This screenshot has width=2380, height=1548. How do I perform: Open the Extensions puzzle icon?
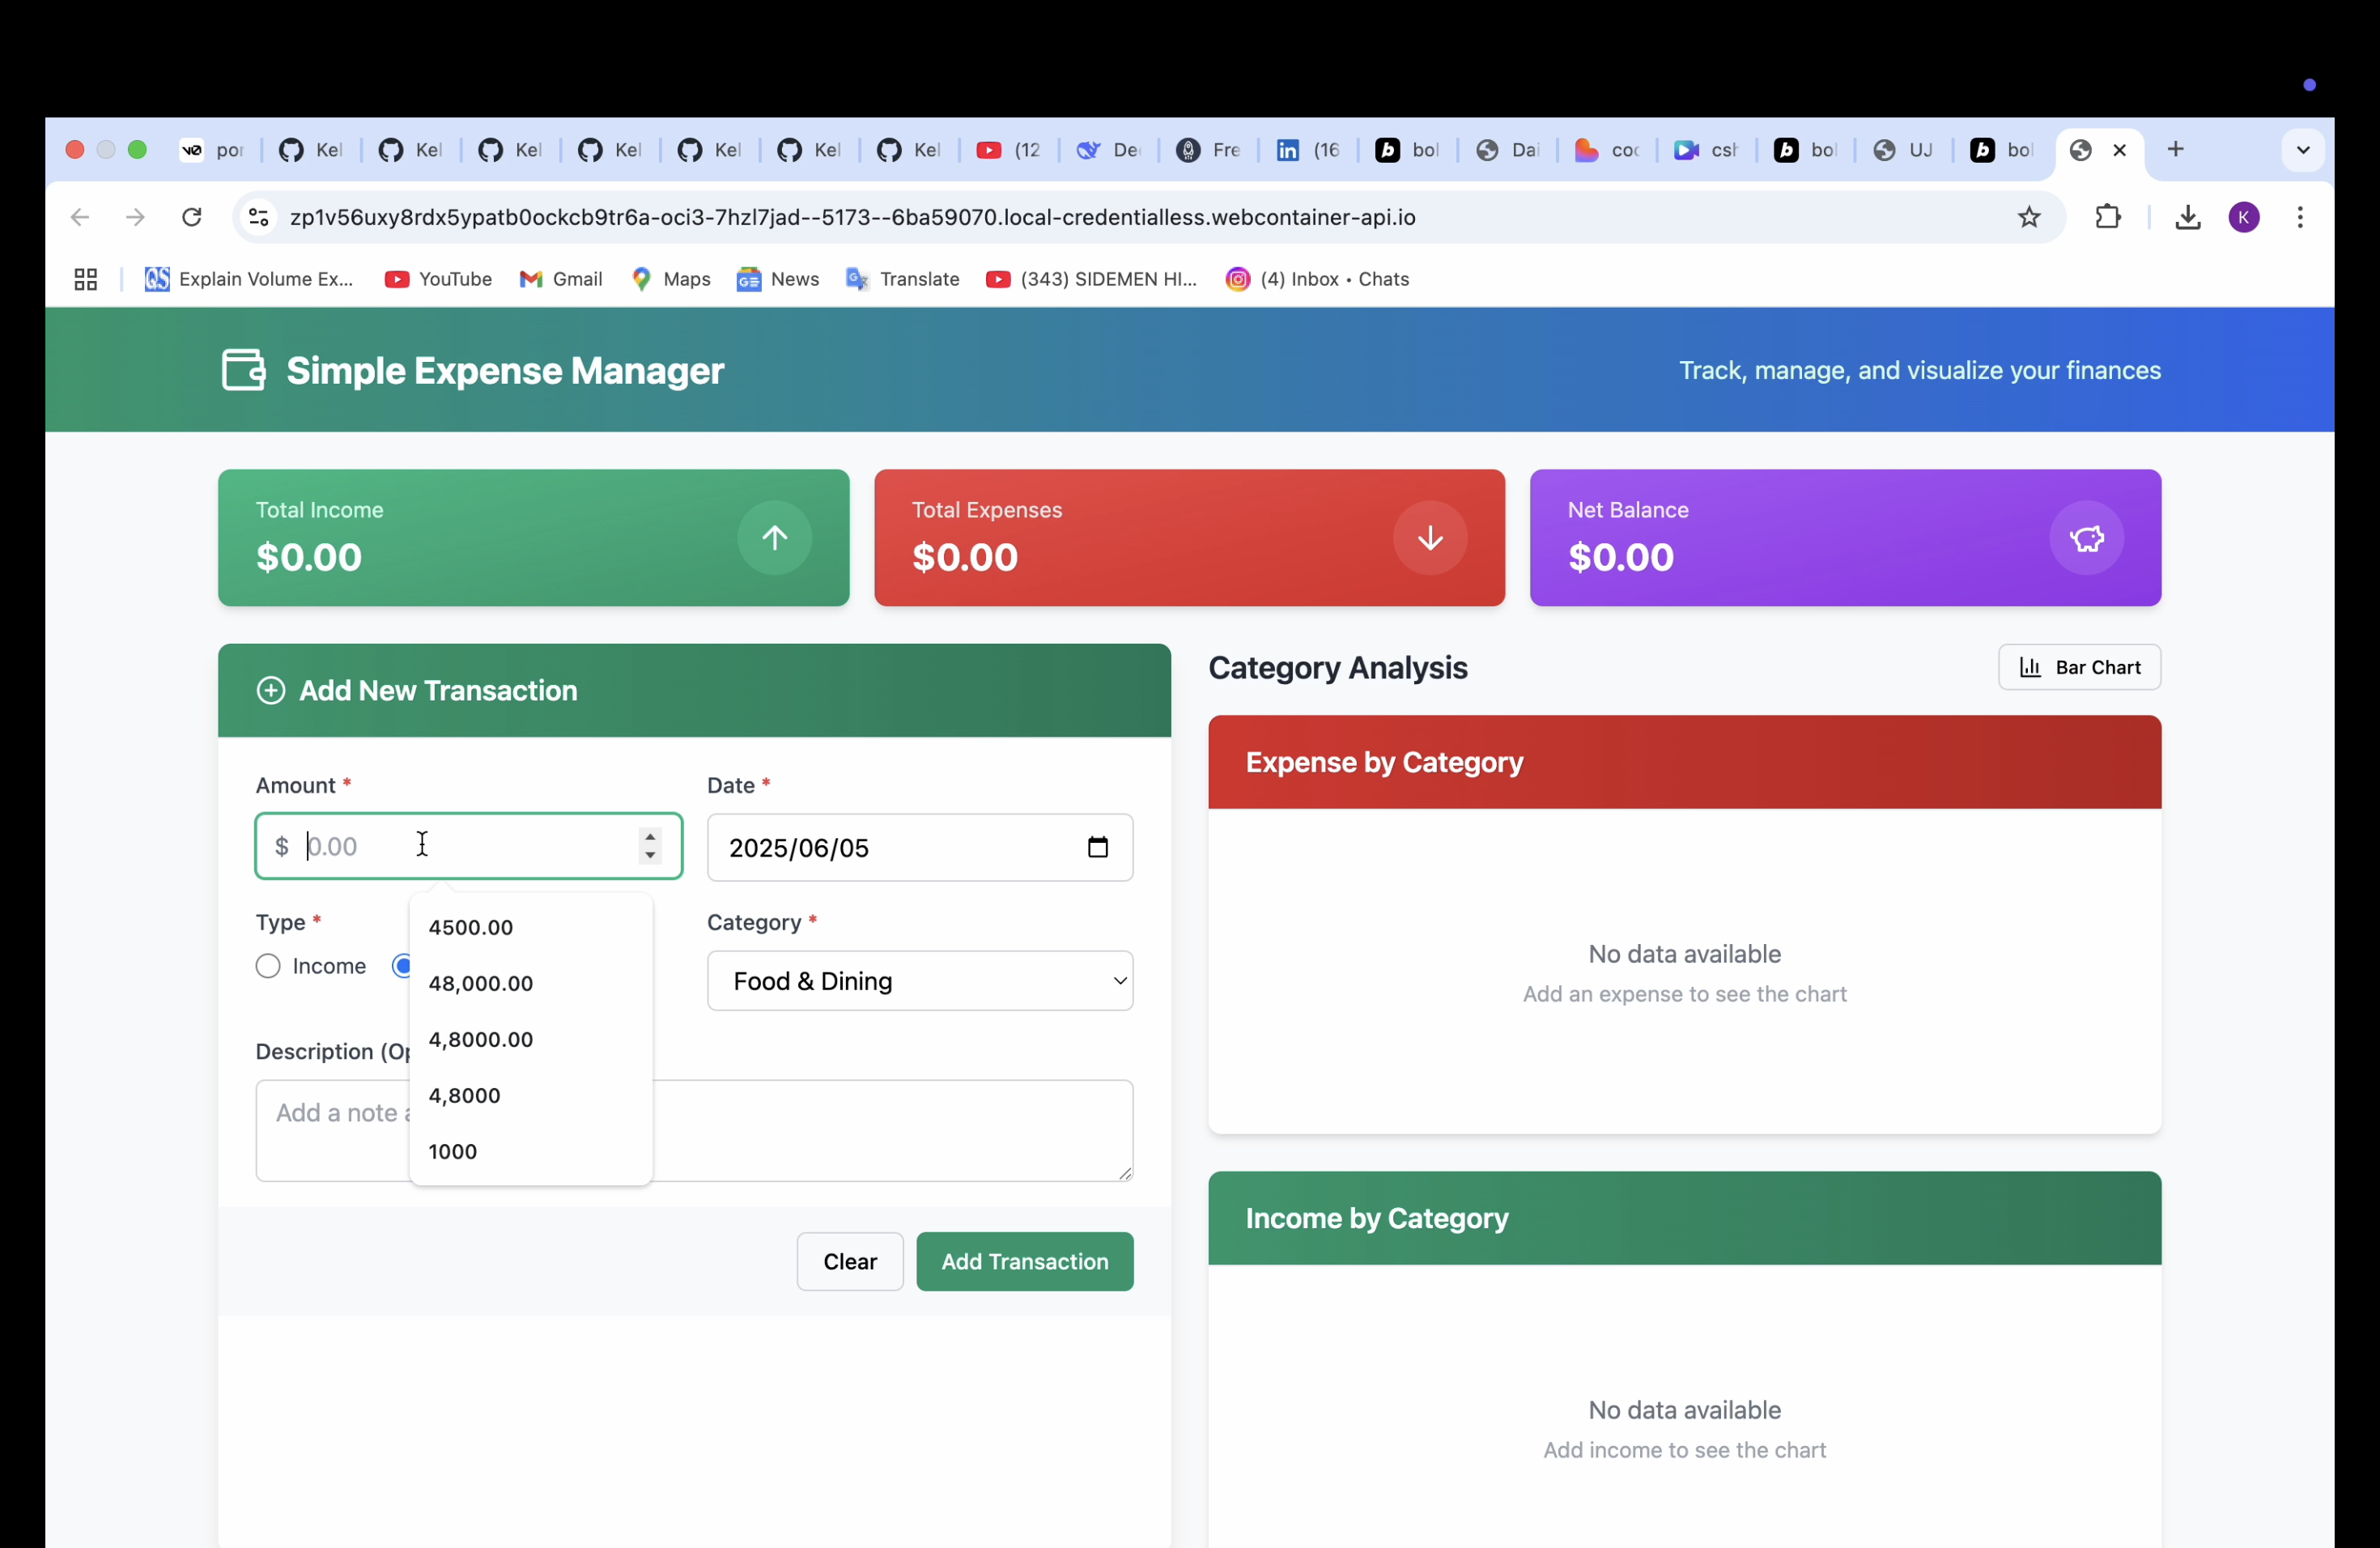coord(2108,217)
